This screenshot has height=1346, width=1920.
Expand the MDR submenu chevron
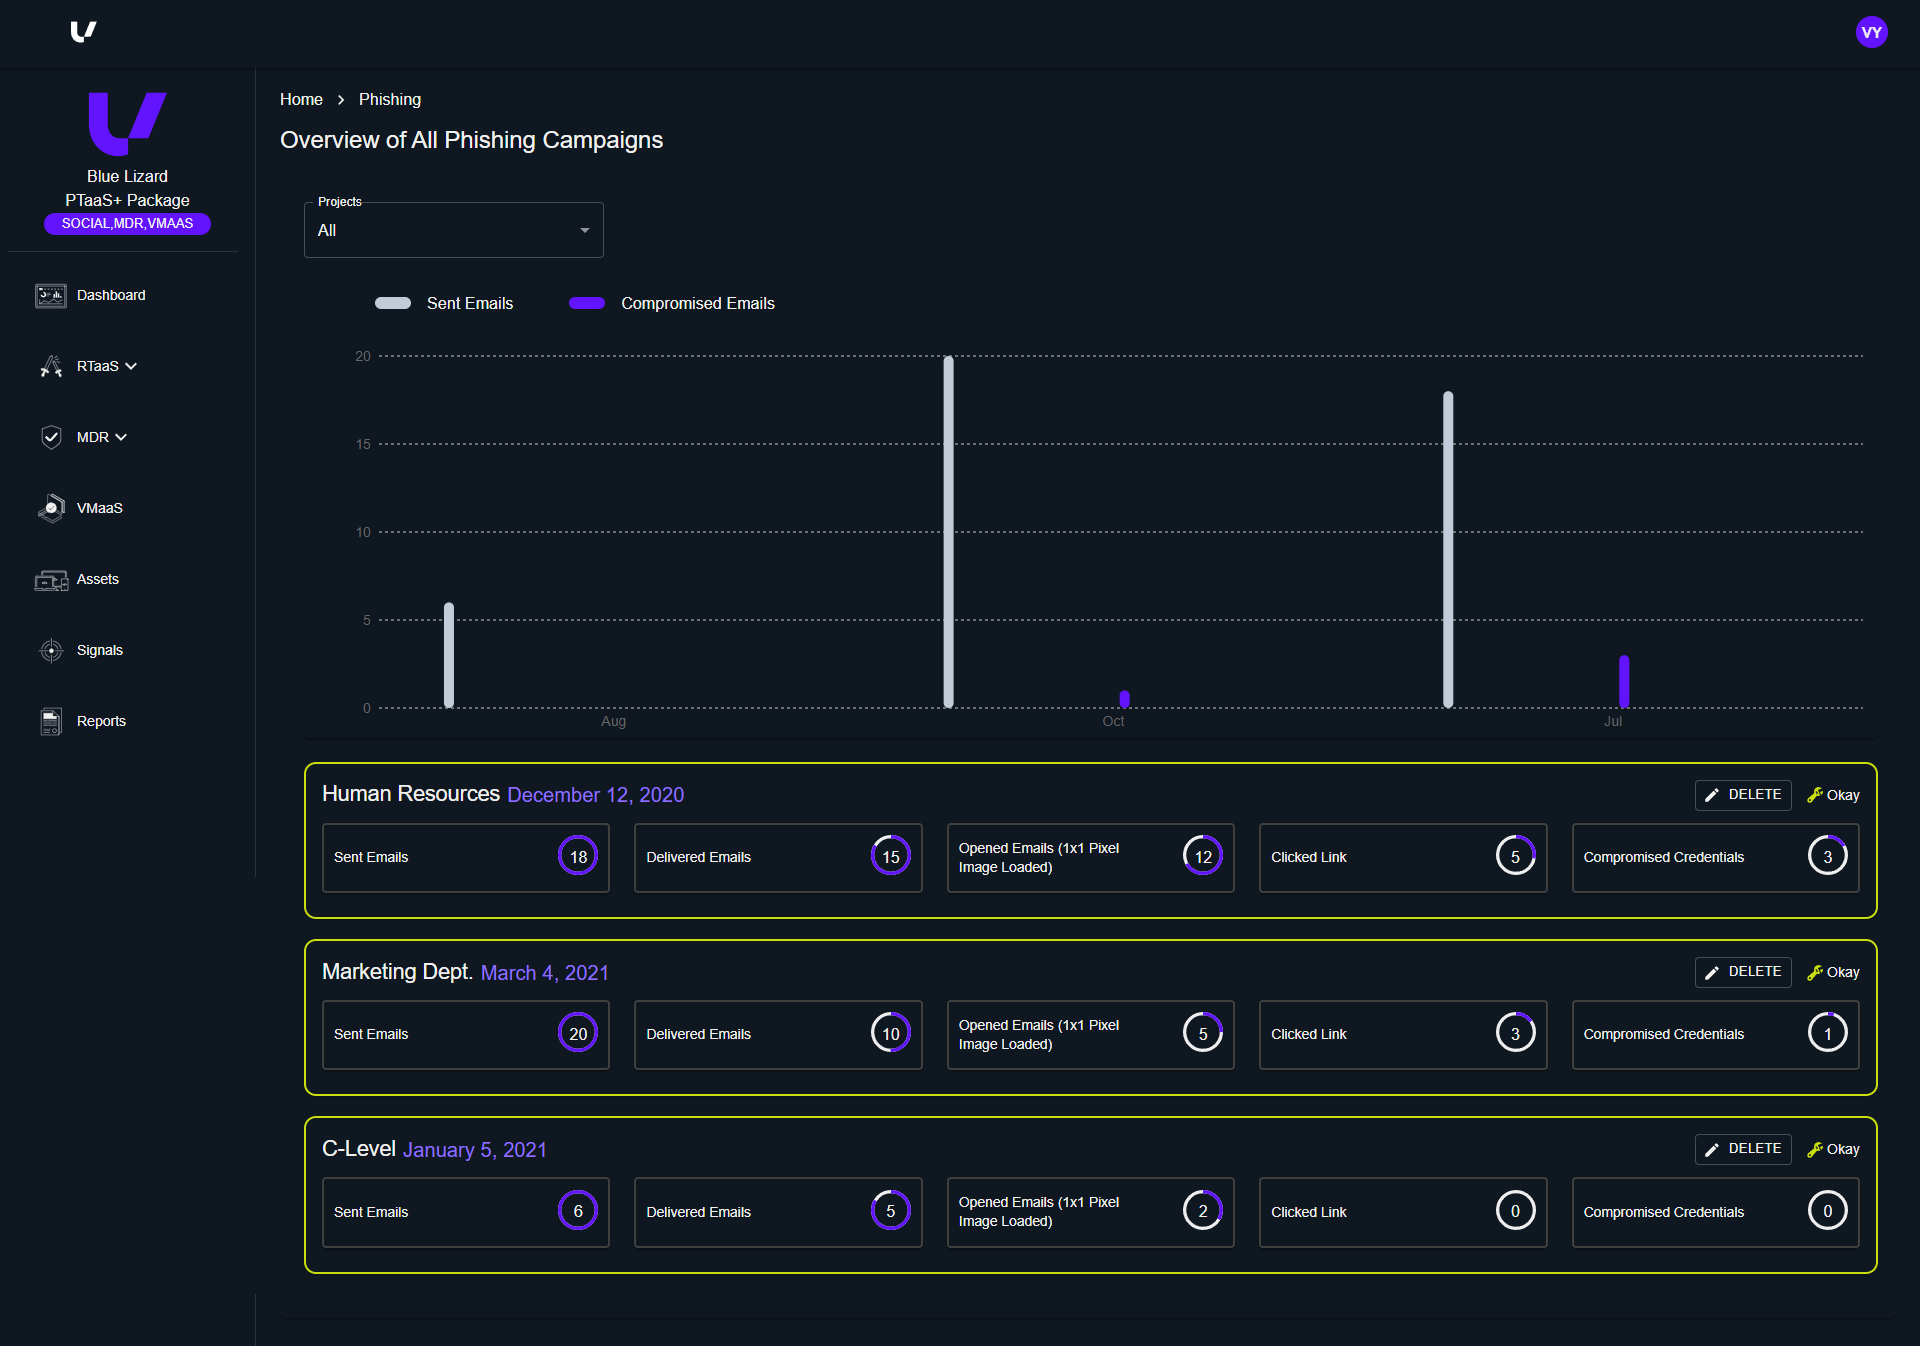pos(121,437)
